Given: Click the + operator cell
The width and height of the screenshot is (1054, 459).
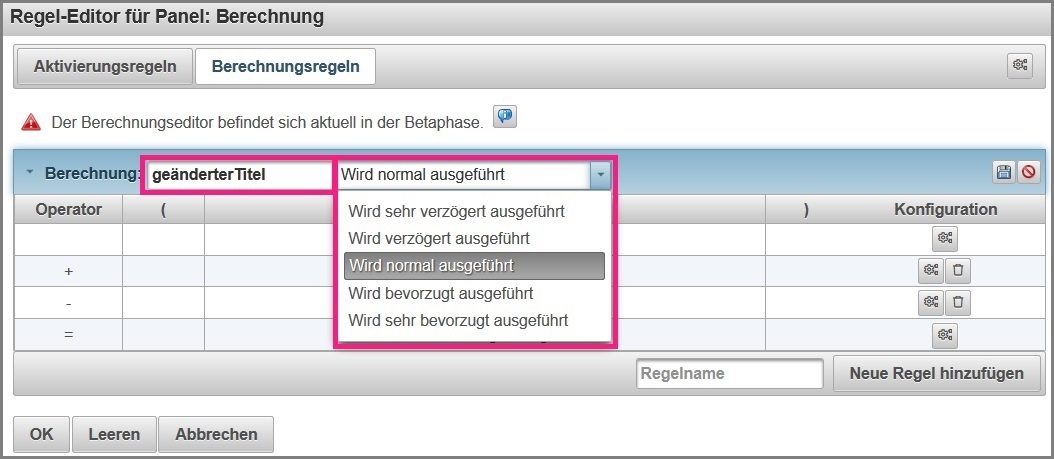Looking at the screenshot, I should 69,271.
